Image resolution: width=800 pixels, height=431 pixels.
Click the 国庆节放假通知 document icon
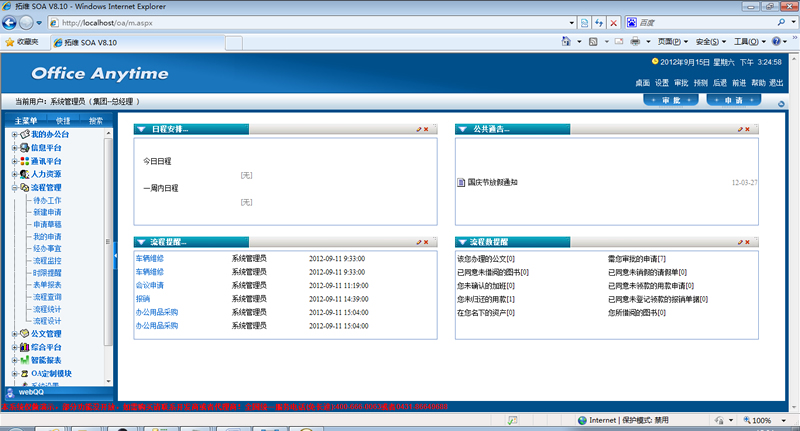coord(461,183)
